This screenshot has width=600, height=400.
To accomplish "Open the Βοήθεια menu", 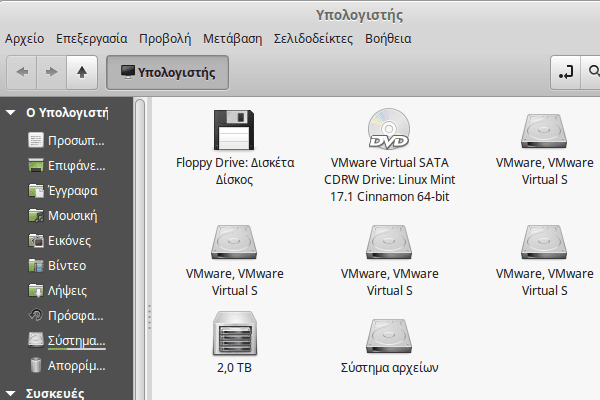I will tap(388, 39).
